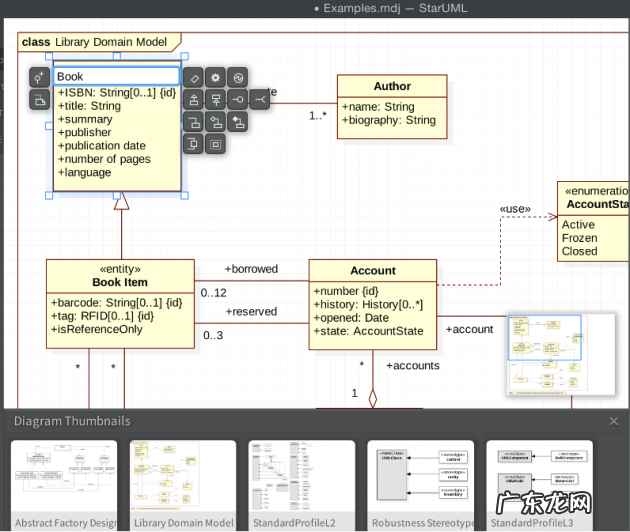
Task: Click the Add Sub-Class quick-edit icon
Action: click(x=195, y=99)
